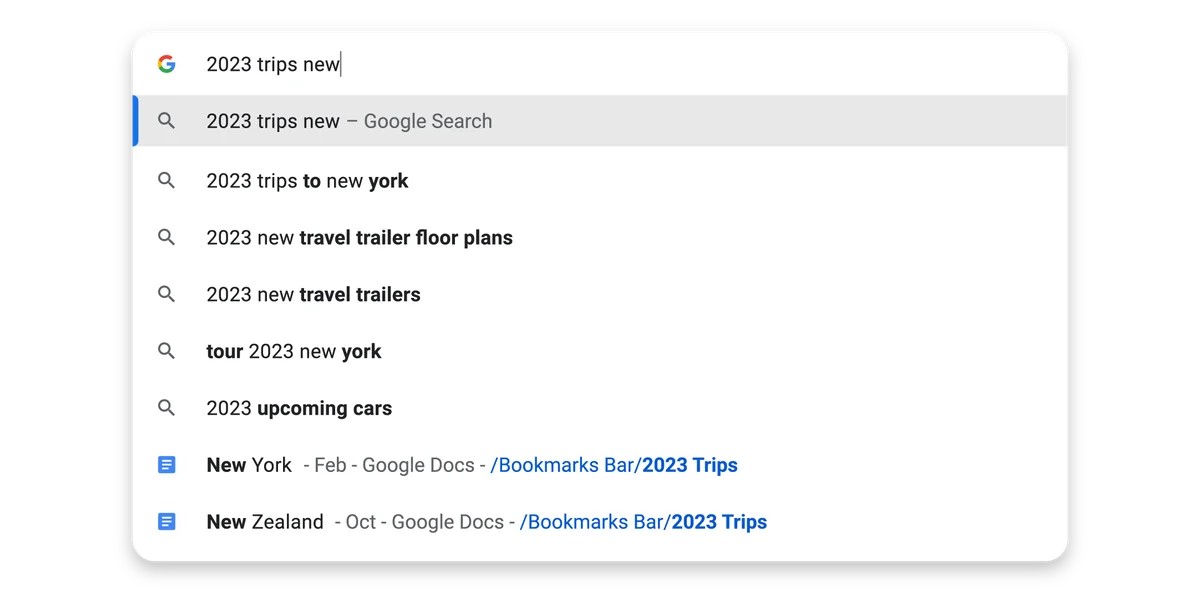Screen dimensions: 1200x594
Task: Click search icon next to 'trips to new york'
Action: pyautogui.click(x=167, y=181)
